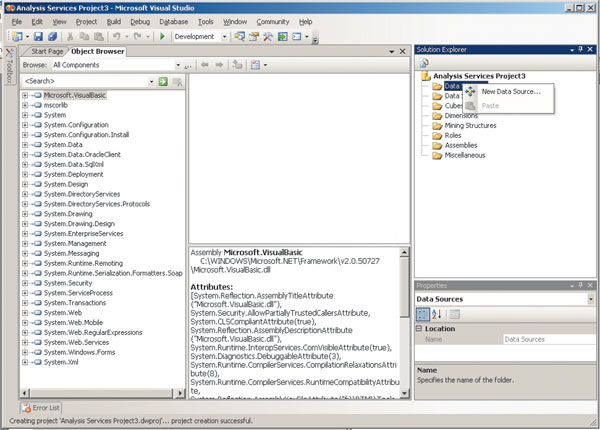This screenshot has width=600, height=430.
Task: Navigate forward in Object Browser
Action: point(219,65)
